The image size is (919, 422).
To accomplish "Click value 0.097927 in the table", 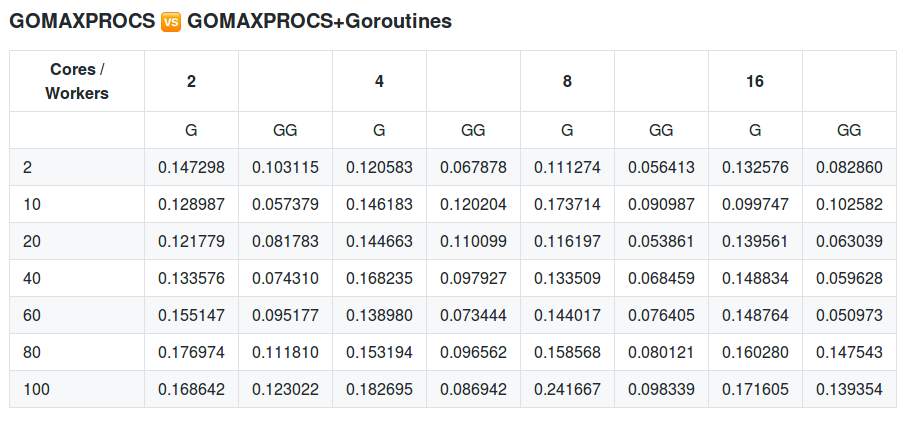I will click(474, 278).
